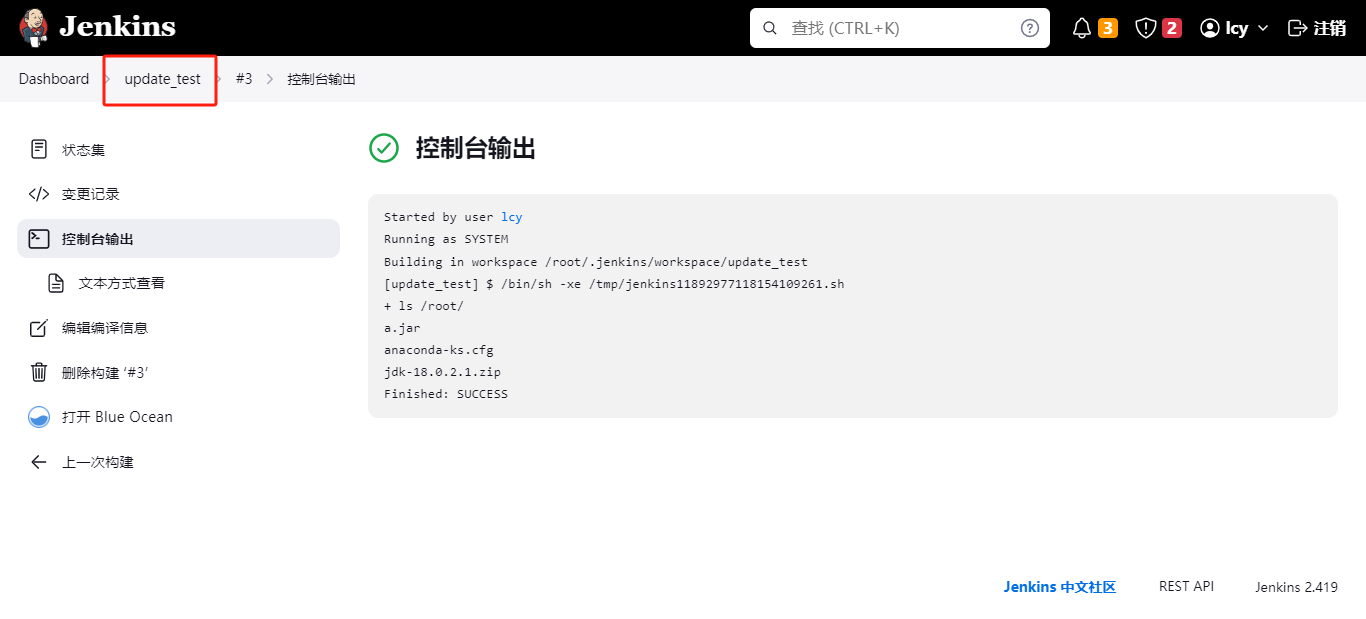Click the 控制台输出 terminal icon
1366x619 pixels.
tap(39, 238)
